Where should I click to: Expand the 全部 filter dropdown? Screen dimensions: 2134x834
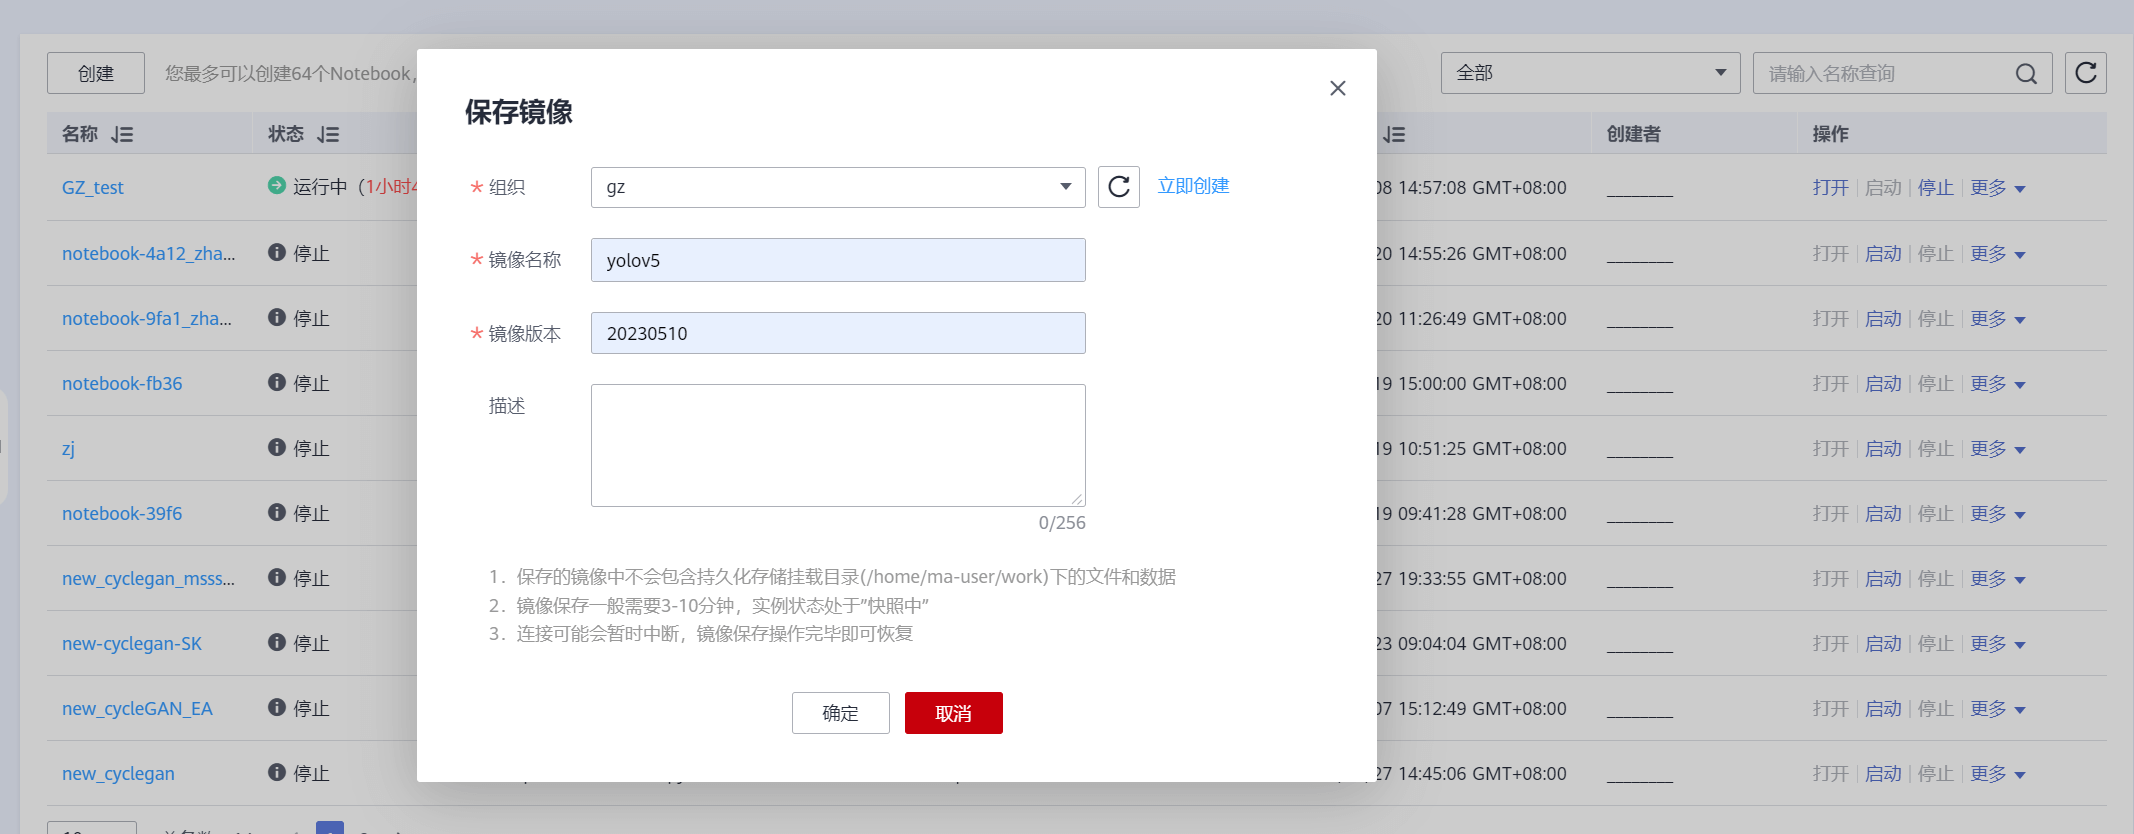[x=1589, y=73]
